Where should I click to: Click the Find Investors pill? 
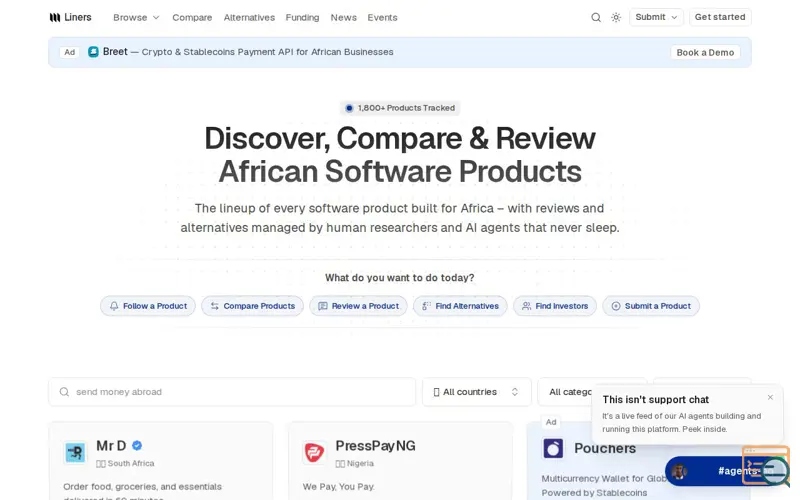pyautogui.click(x=555, y=306)
